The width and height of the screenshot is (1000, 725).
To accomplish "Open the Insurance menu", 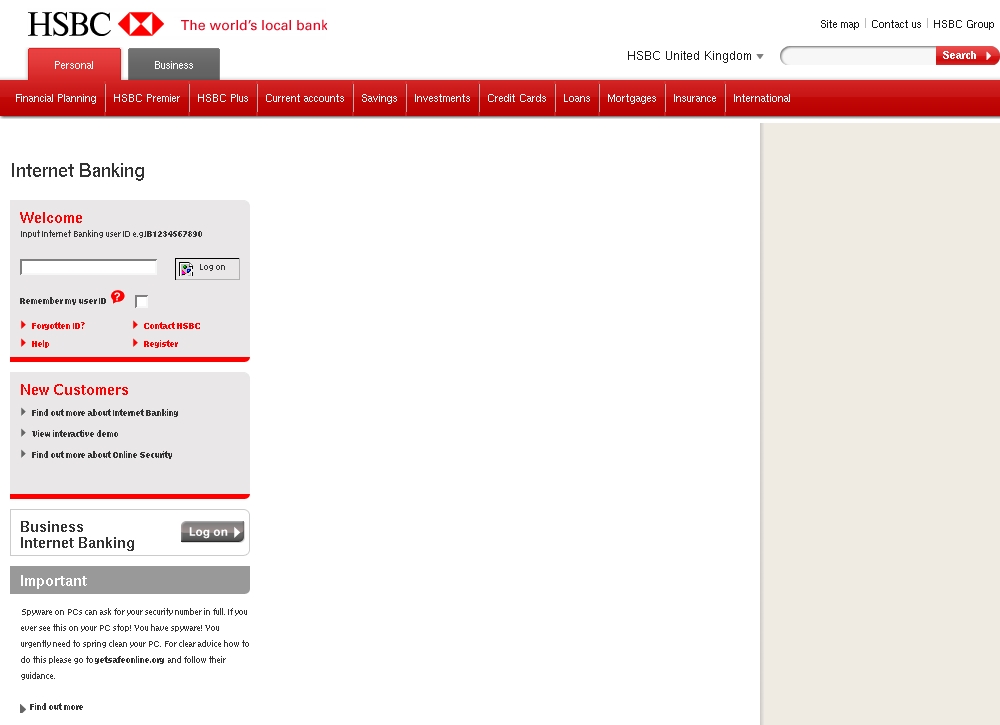I will coord(695,98).
